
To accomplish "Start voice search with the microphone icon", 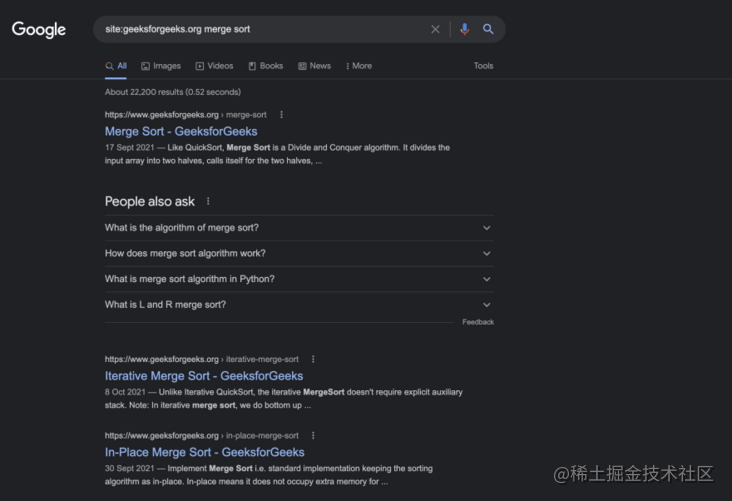I will [464, 29].
